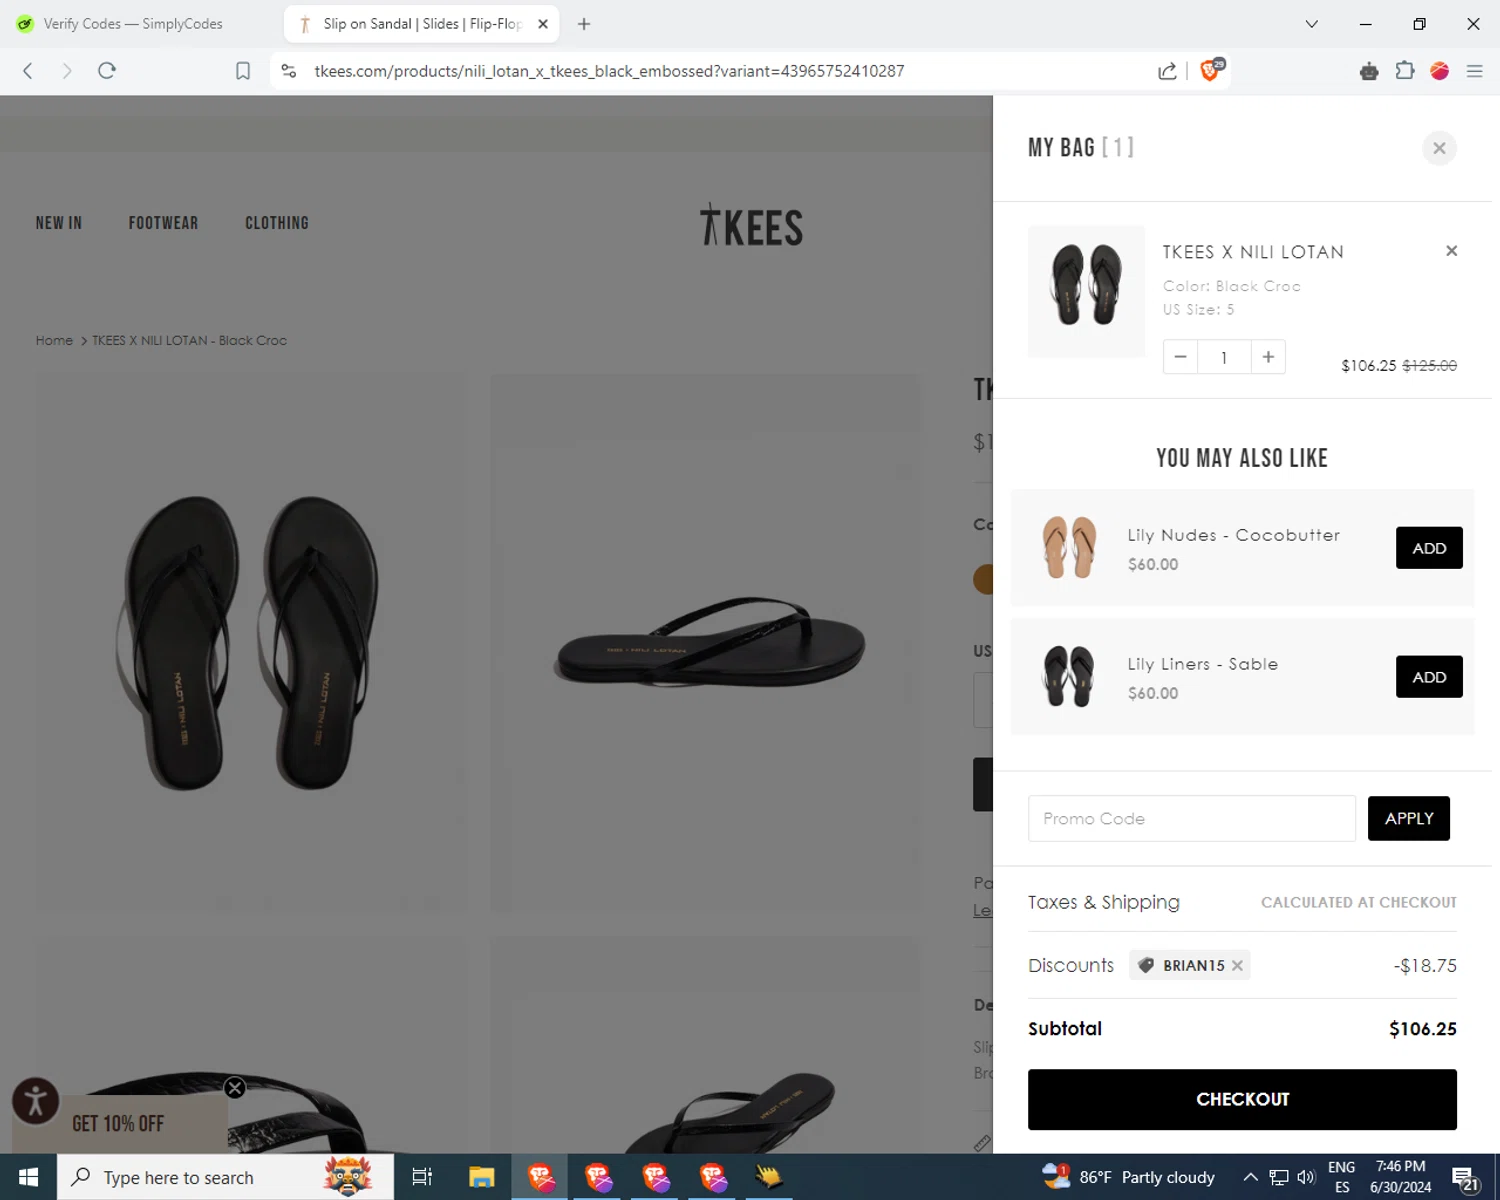
Task: Switch to the second Brave taskbar window
Action: click(598, 1177)
